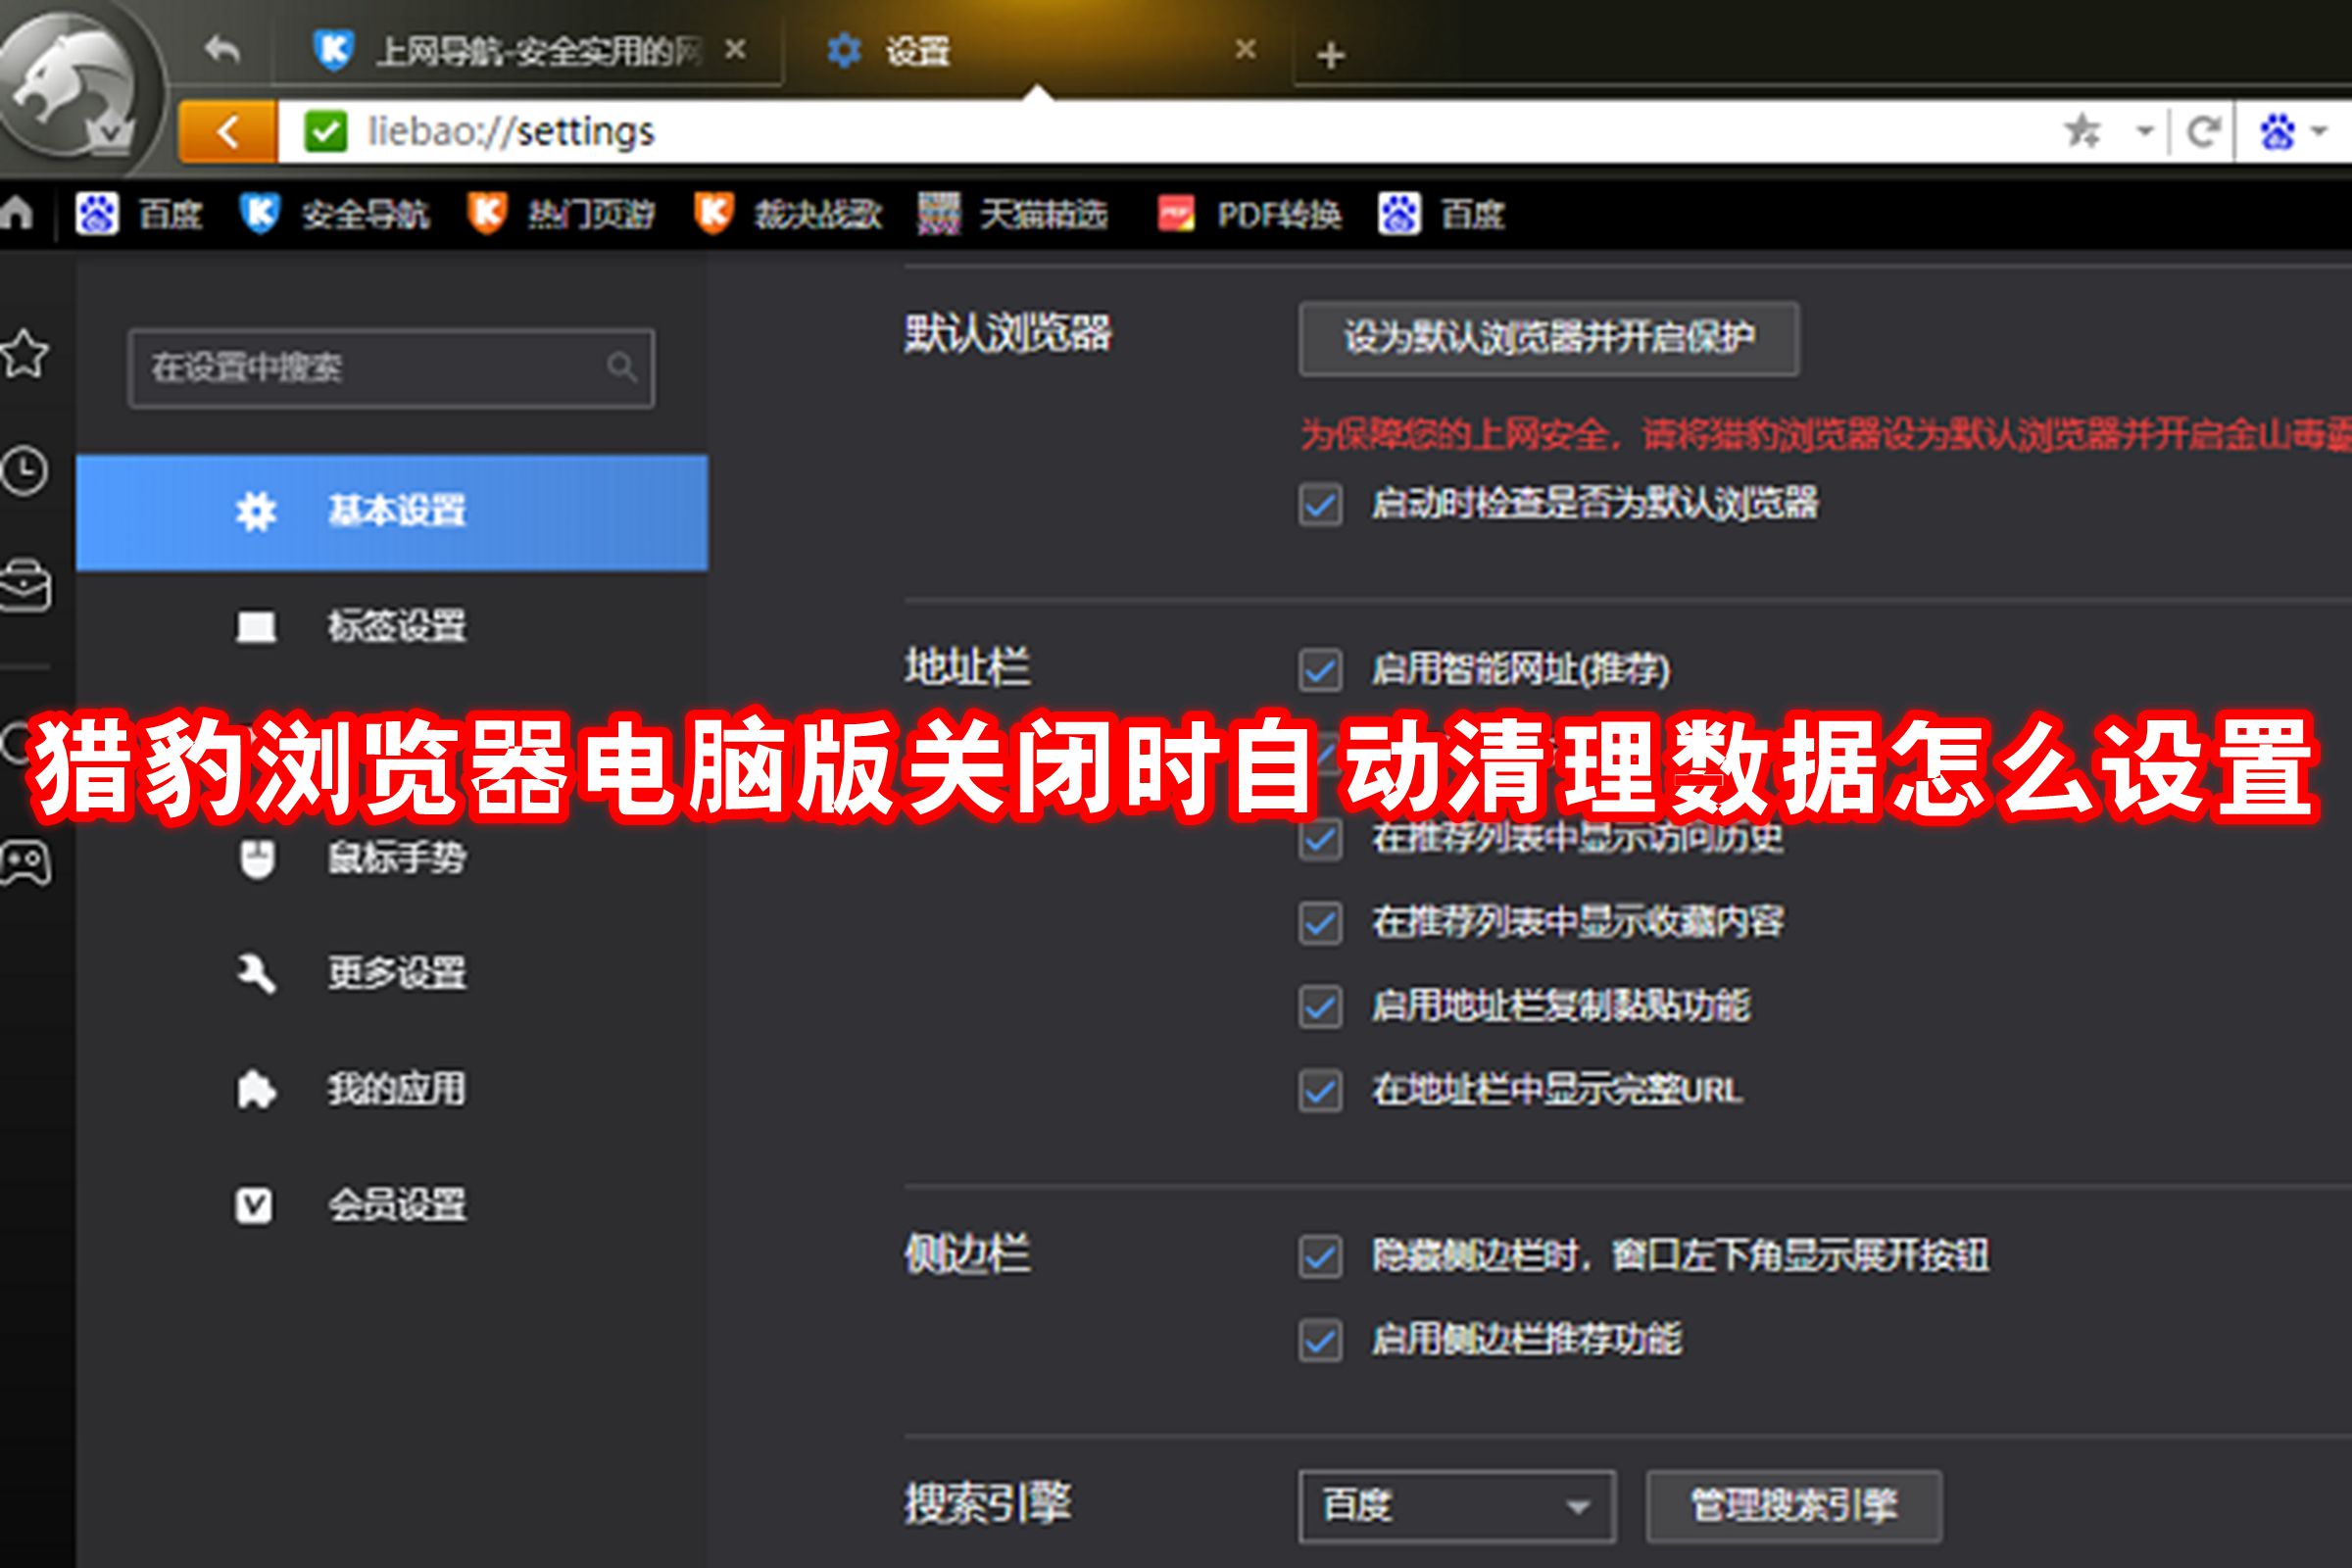Click the home icon in bookmarks bar
This screenshot has width=2352, height=1568.
pyautogui.click(x=17, y=213)
